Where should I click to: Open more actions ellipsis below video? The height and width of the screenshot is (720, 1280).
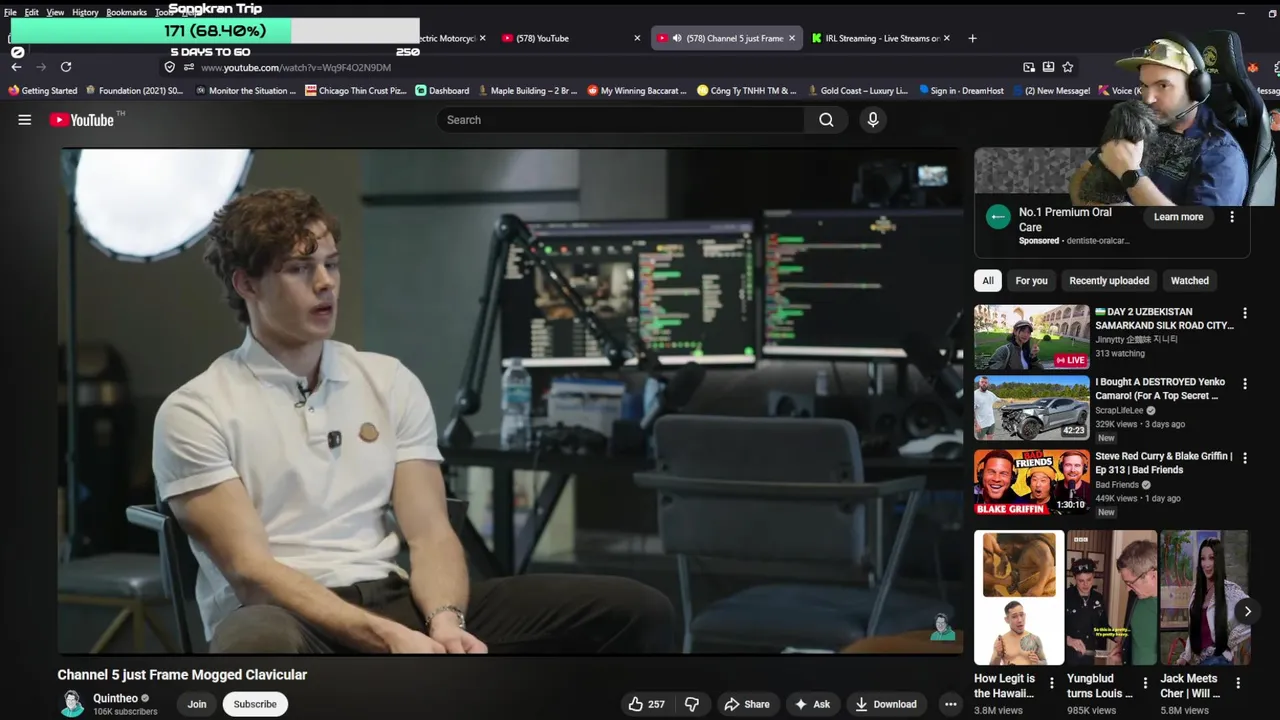(x=950, y=704)
